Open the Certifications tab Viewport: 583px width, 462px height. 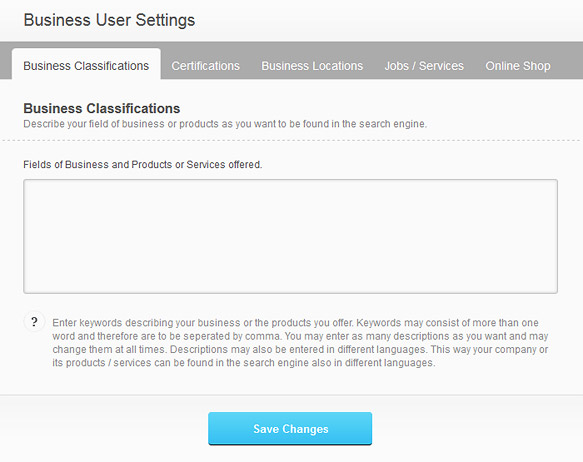tap(205, 66)
